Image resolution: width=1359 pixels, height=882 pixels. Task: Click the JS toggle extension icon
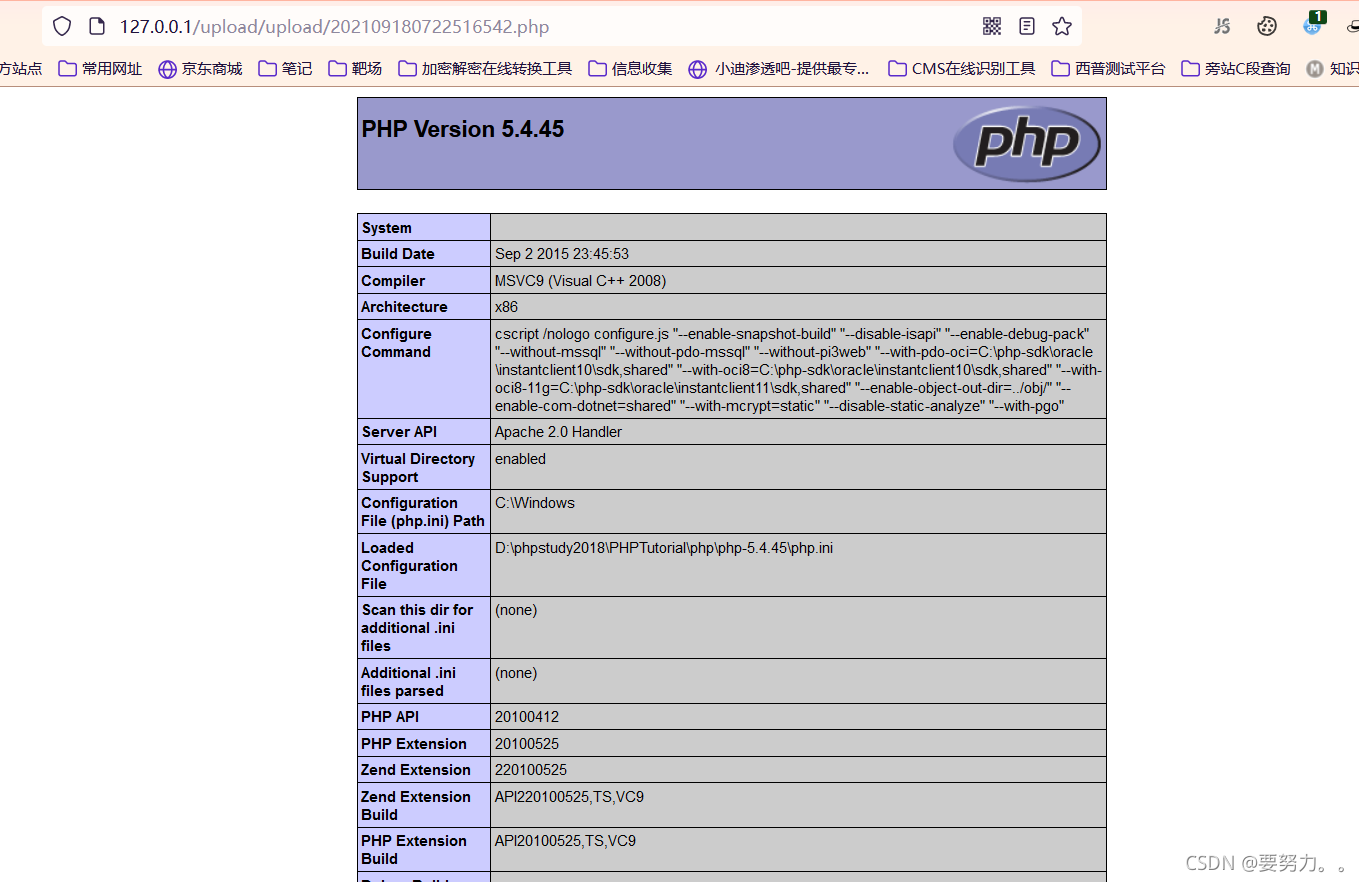(x=1222, y=27)
